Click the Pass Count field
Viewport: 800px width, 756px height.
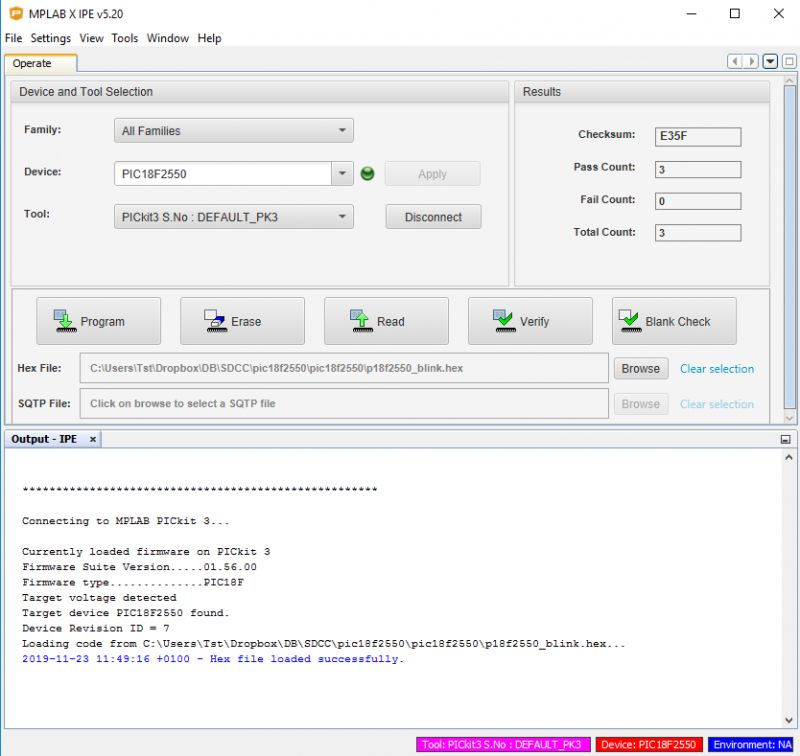[698, 169]
